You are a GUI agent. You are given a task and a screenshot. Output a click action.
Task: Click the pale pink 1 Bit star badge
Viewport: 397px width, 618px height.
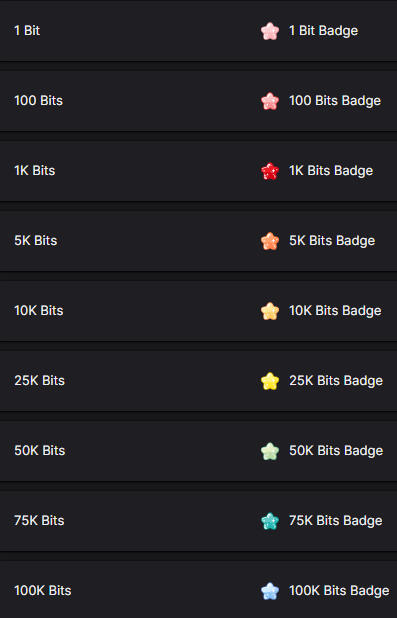tap(270, 31)
